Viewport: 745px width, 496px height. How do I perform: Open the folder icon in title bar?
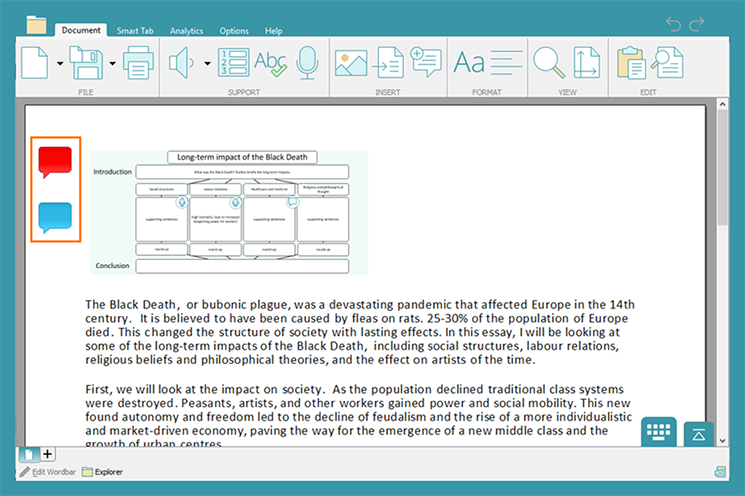pyautogui.click(x=36, y=24)
